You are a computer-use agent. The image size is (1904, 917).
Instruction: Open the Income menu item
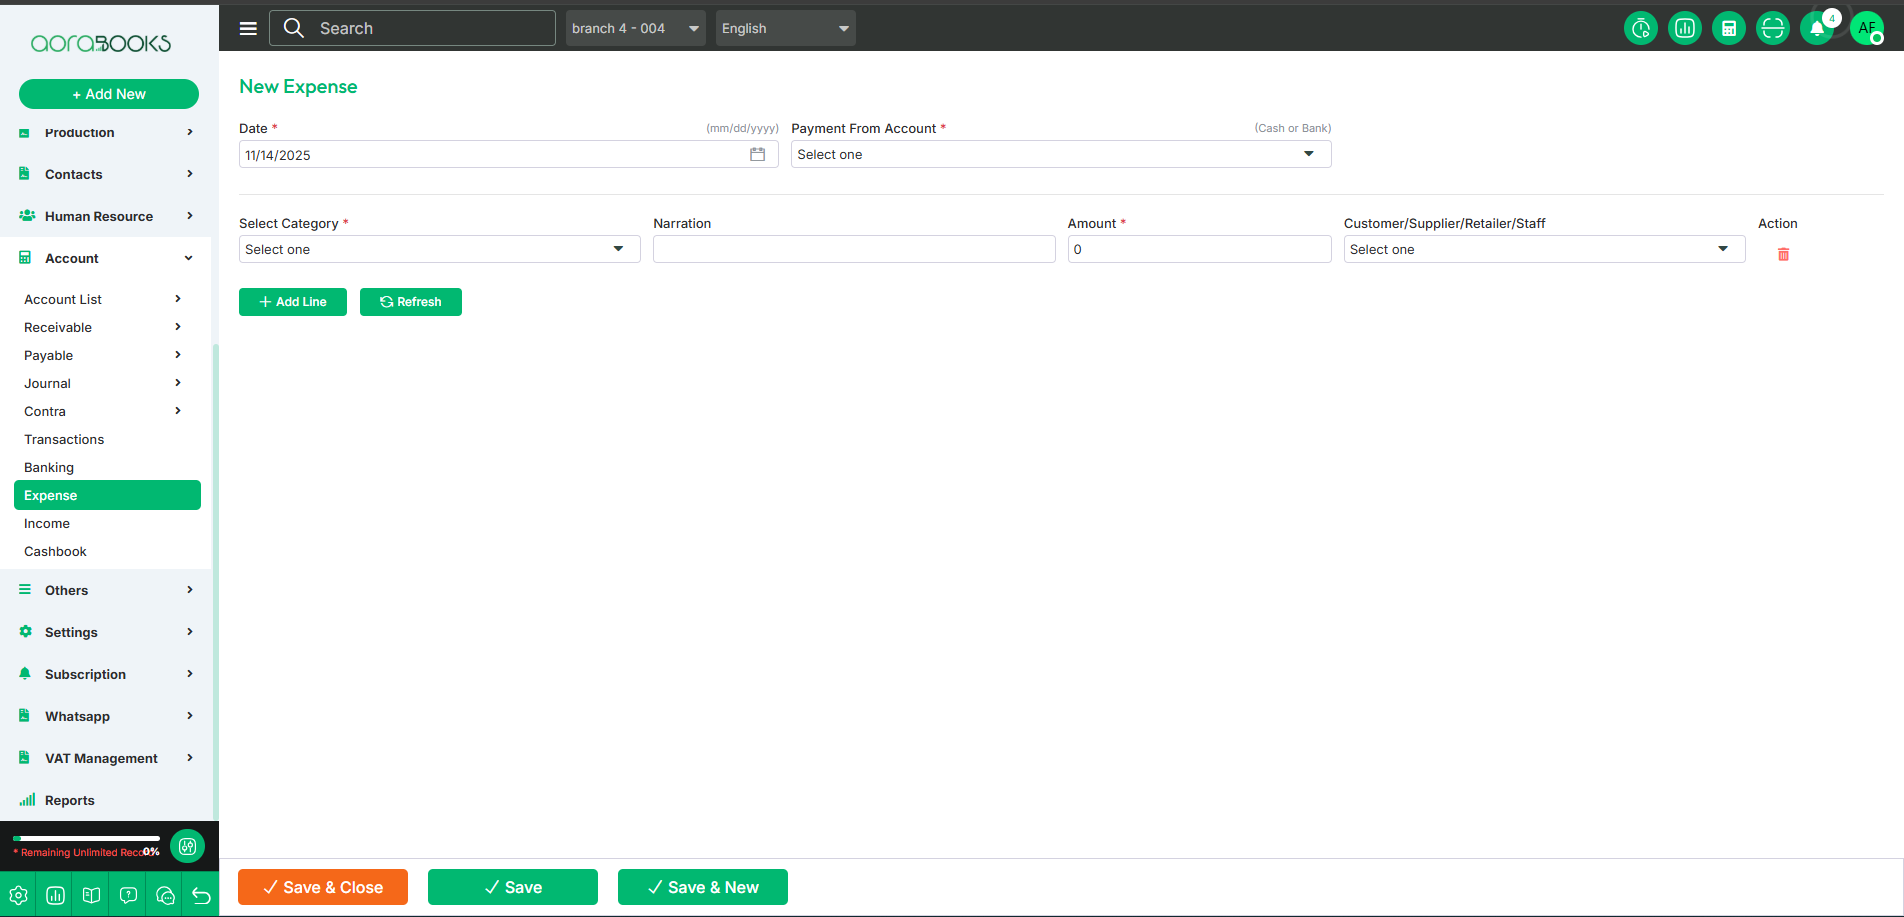click(47, 523)
